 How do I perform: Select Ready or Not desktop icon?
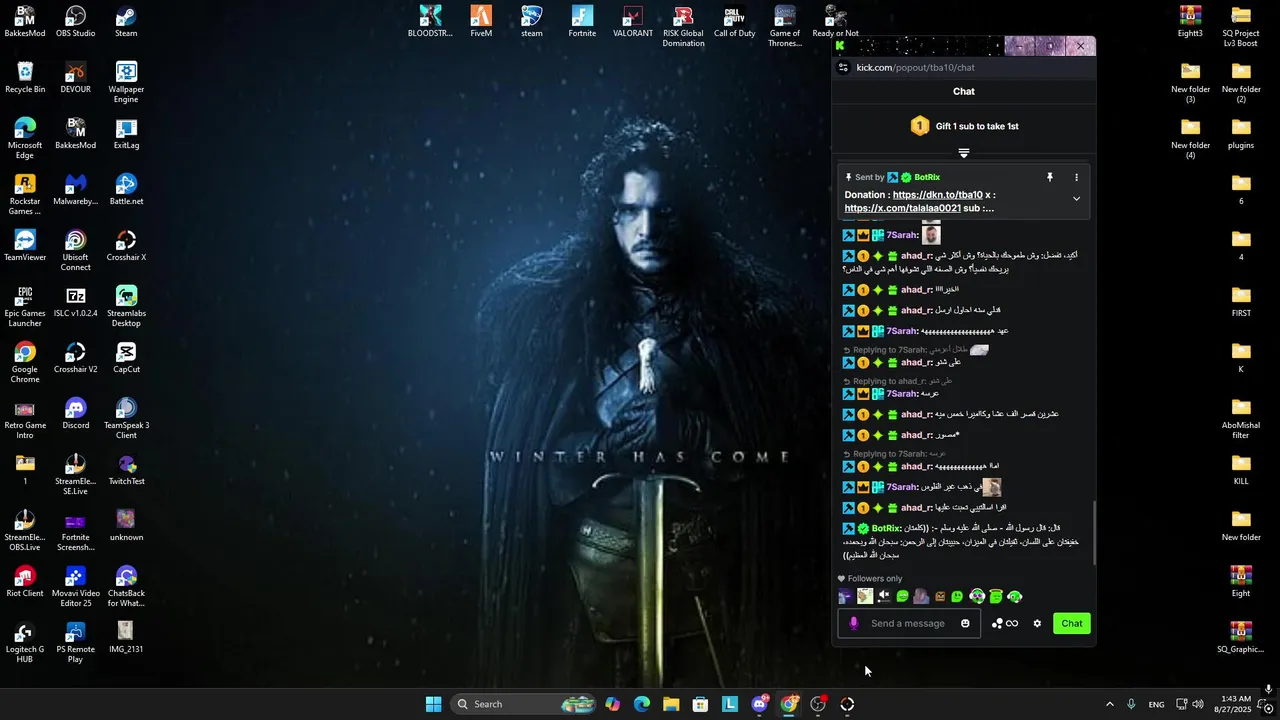[x=835, y=22]
